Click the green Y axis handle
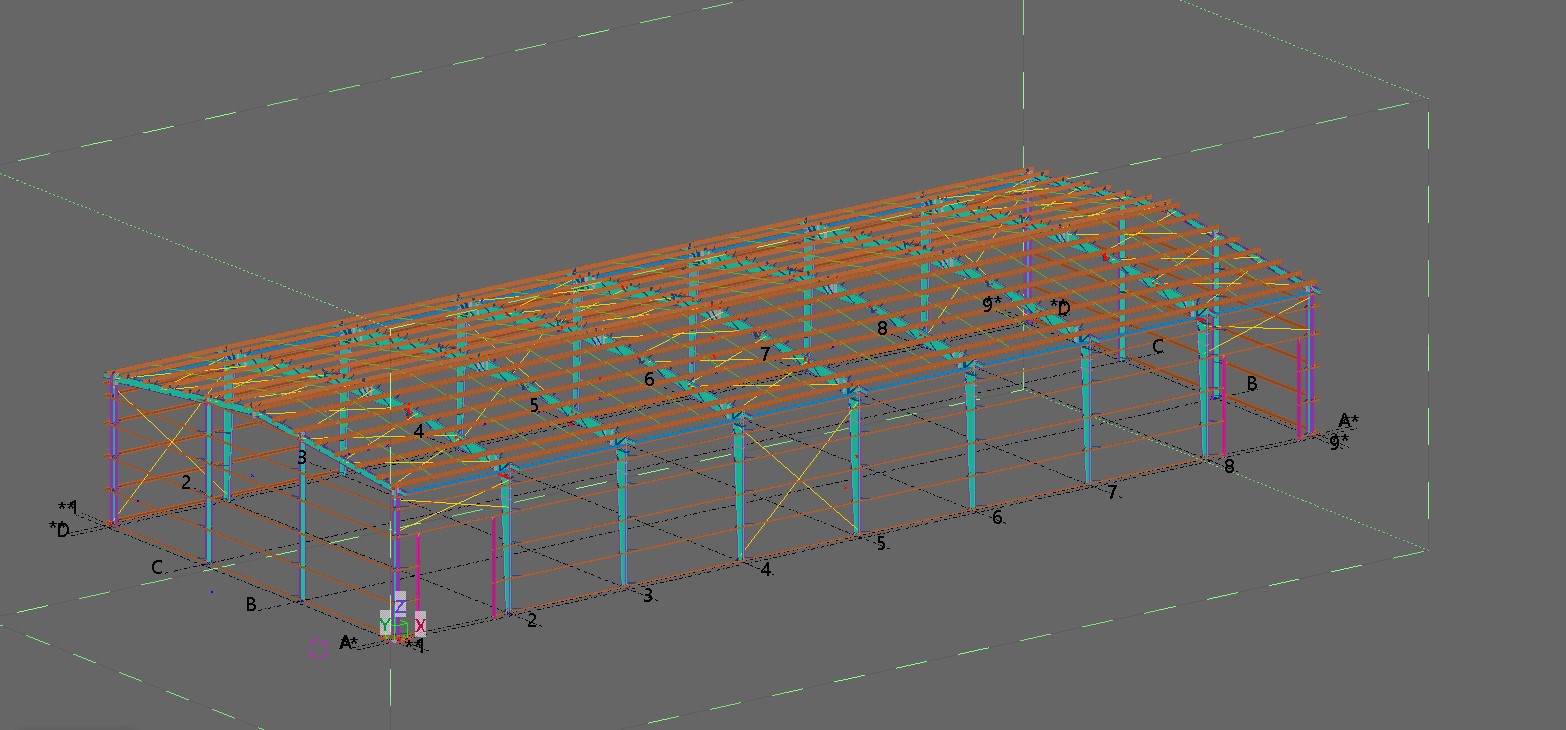 (385, 625)
